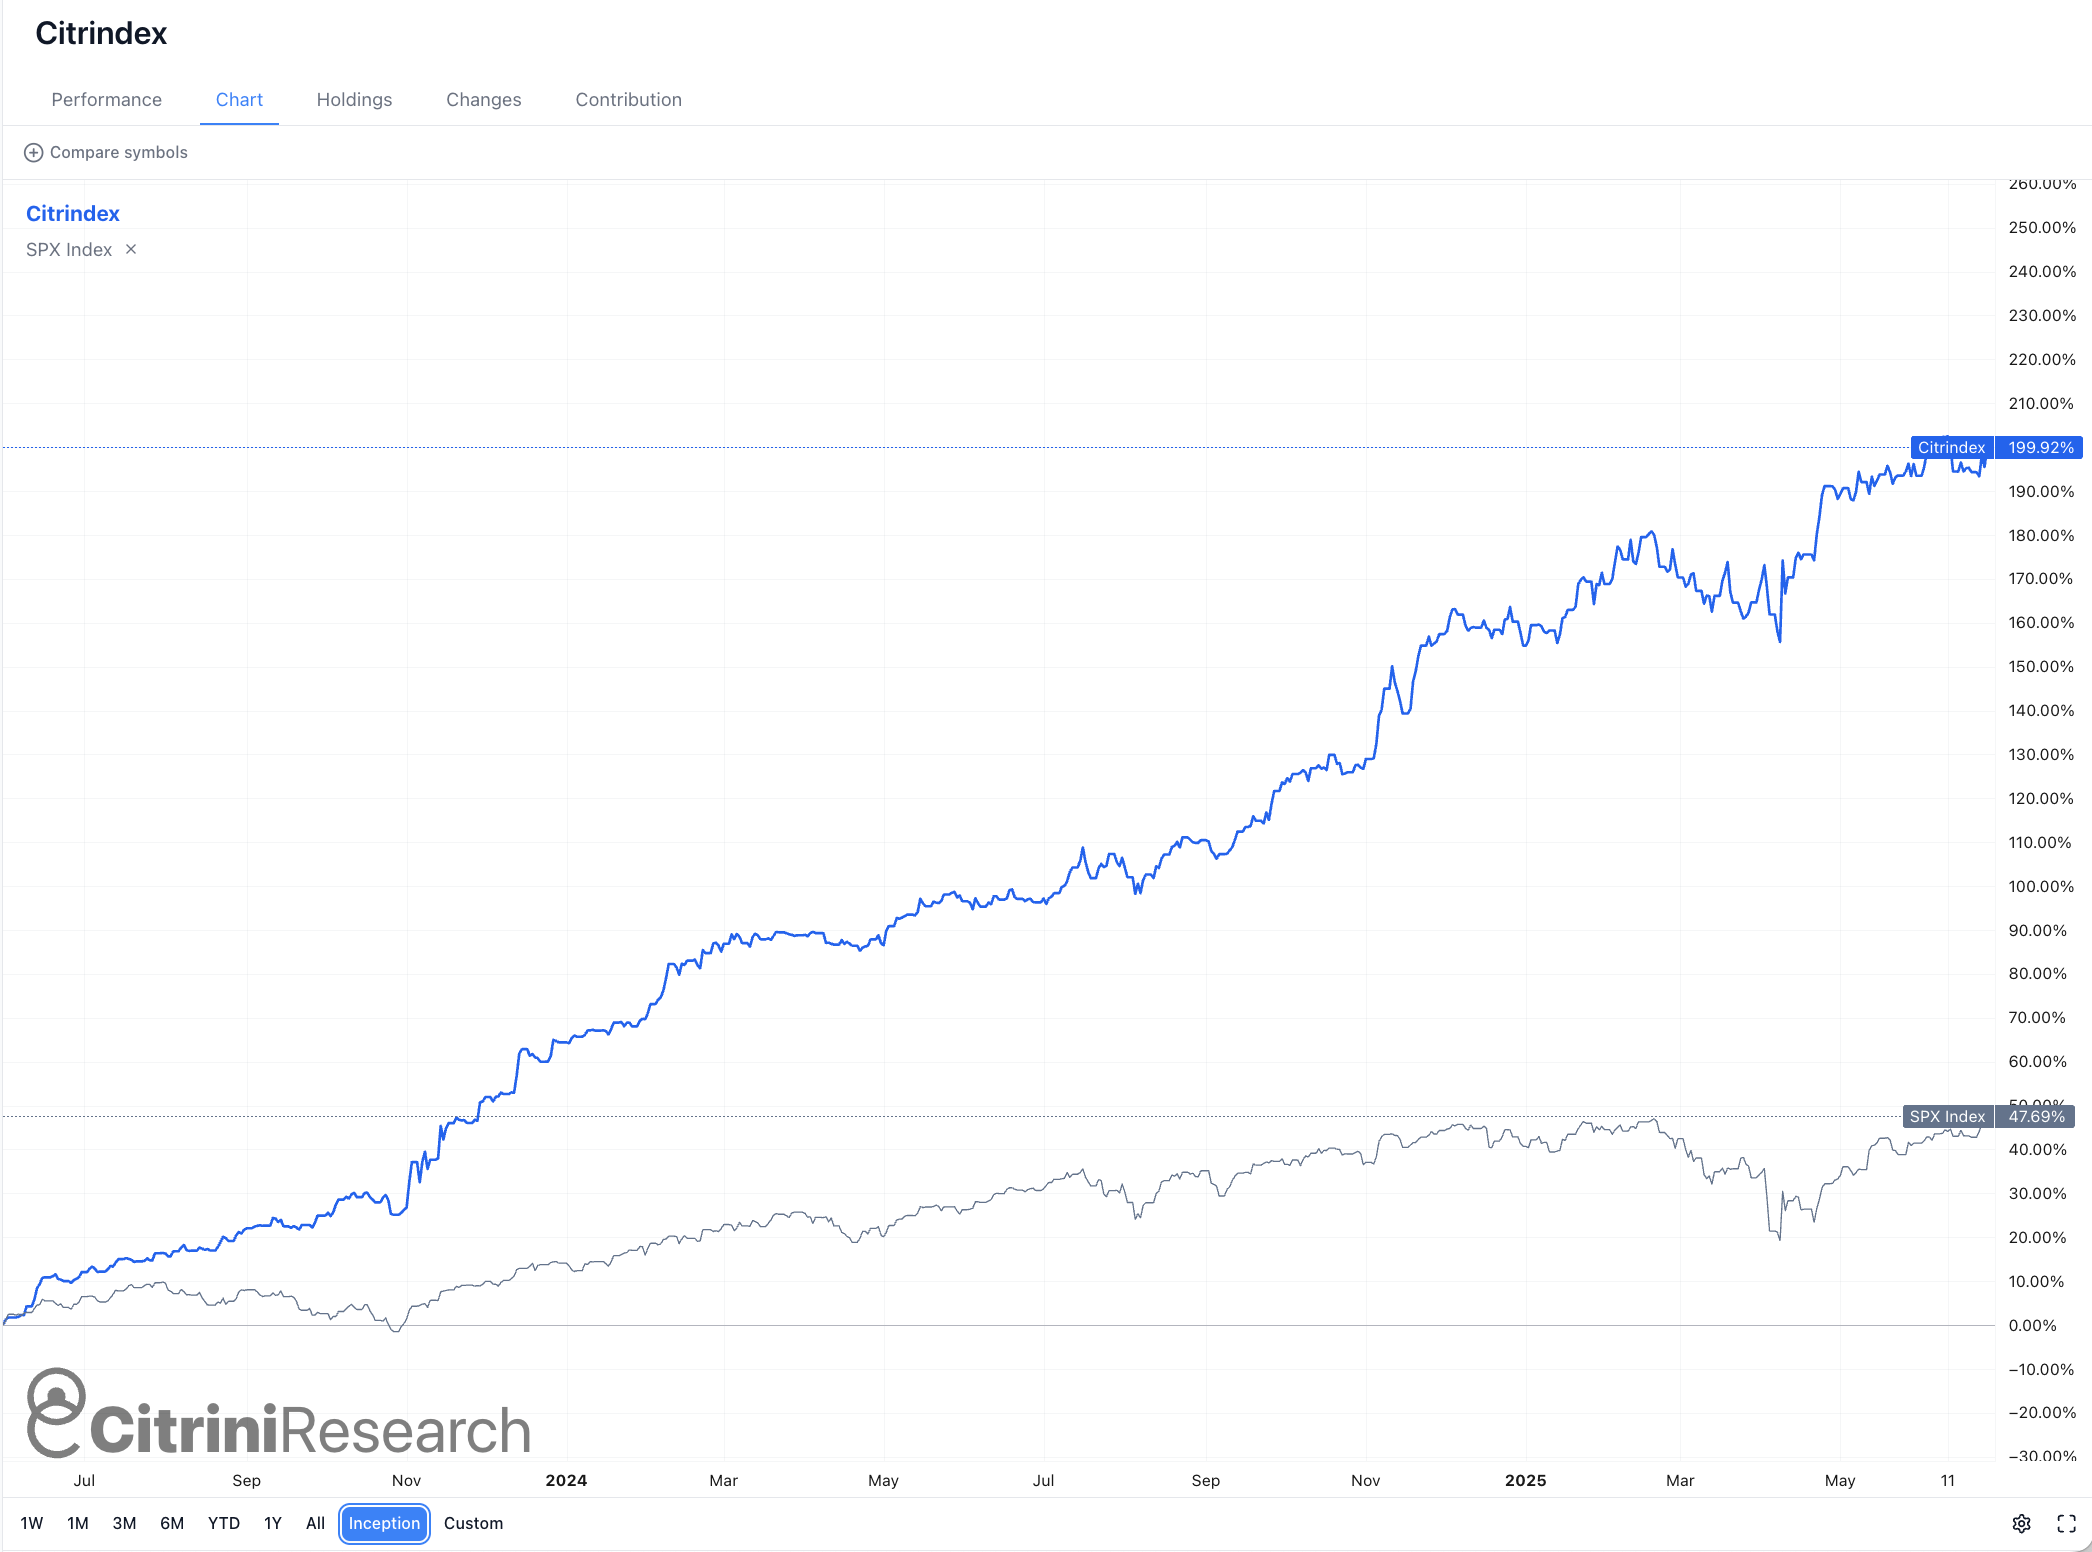Image resolution: width=2092 pixels, height=1552 pixels.
Task: Set chart range to 1W
Action: click(32, 1524)
